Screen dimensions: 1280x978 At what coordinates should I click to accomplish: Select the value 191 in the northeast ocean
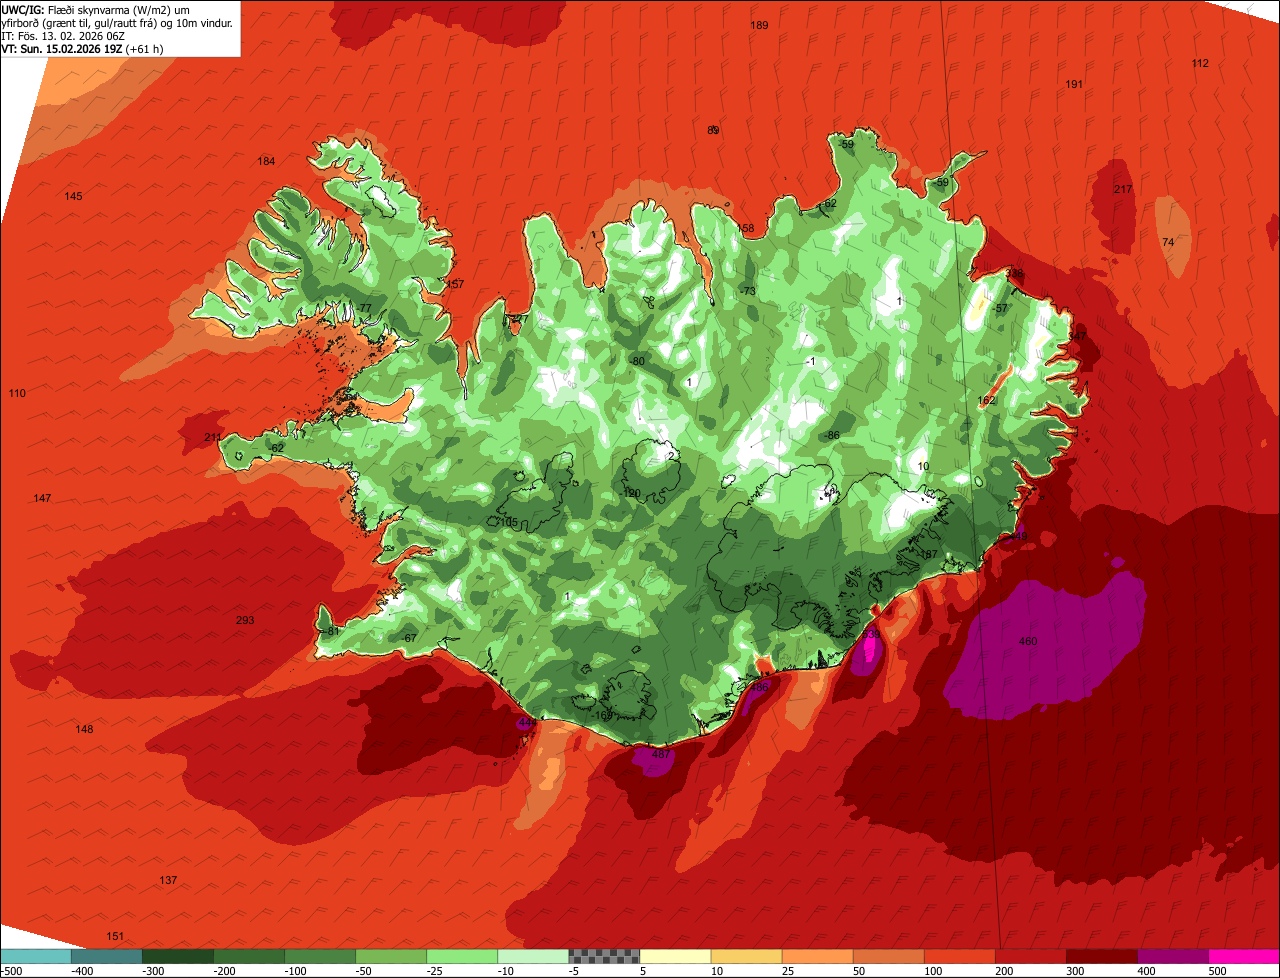(x=1074, y=84)
